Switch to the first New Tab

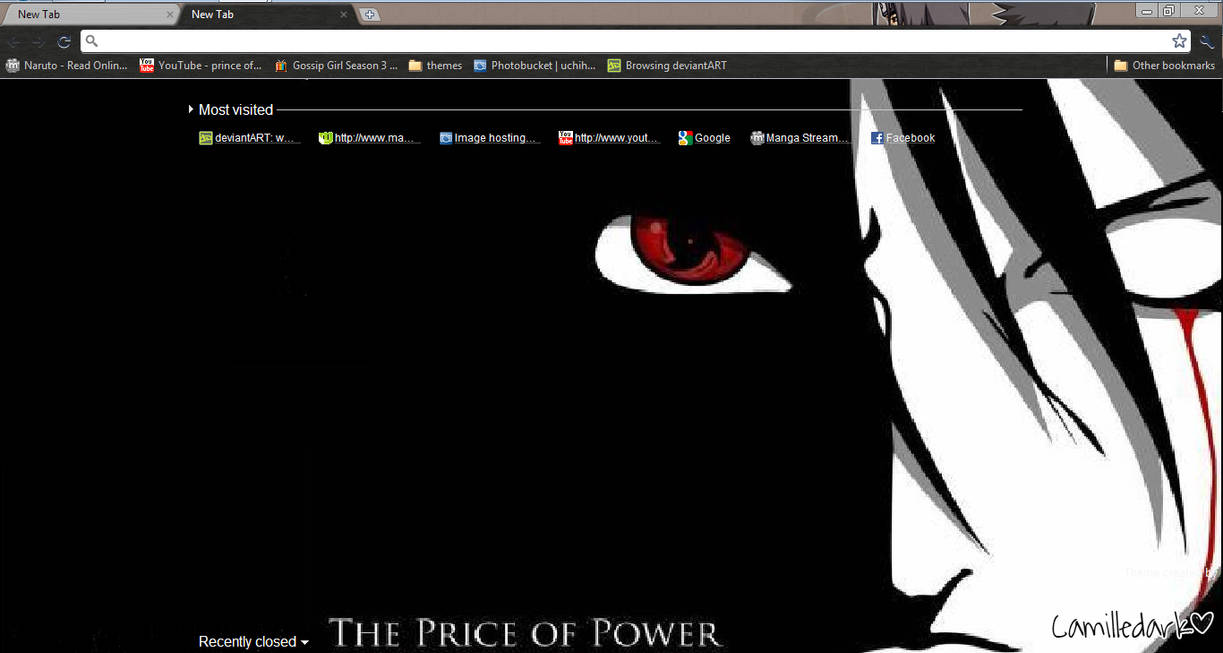tap(88, 15)
